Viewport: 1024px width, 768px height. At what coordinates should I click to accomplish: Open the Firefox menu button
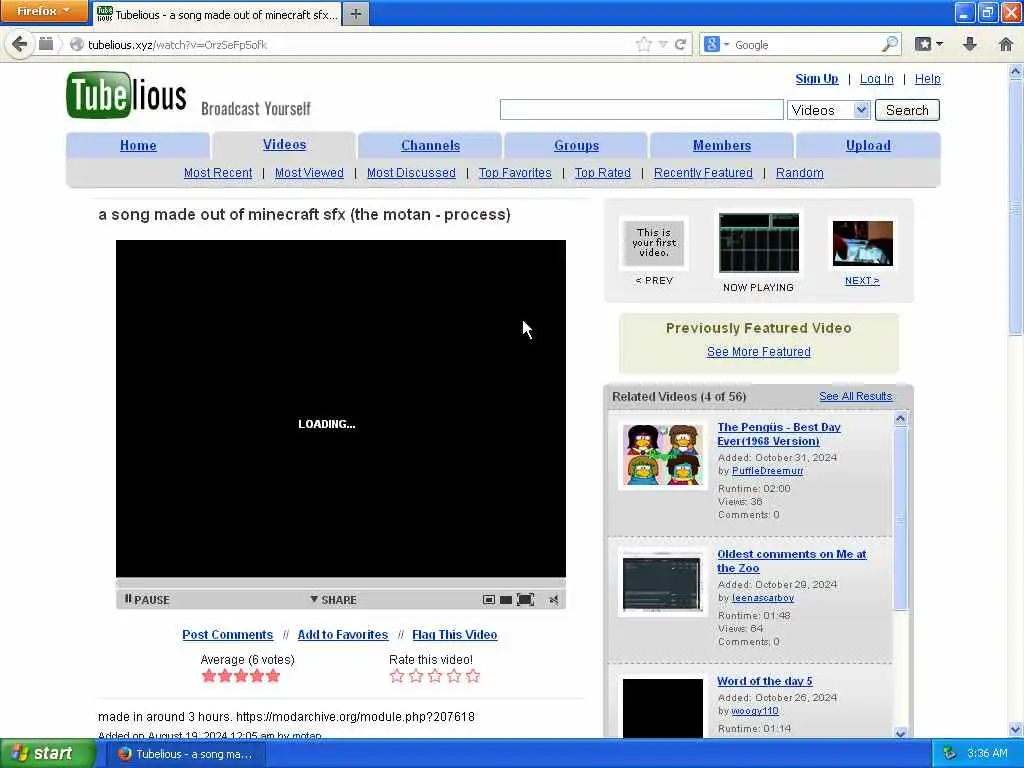(x=44, y=11)
